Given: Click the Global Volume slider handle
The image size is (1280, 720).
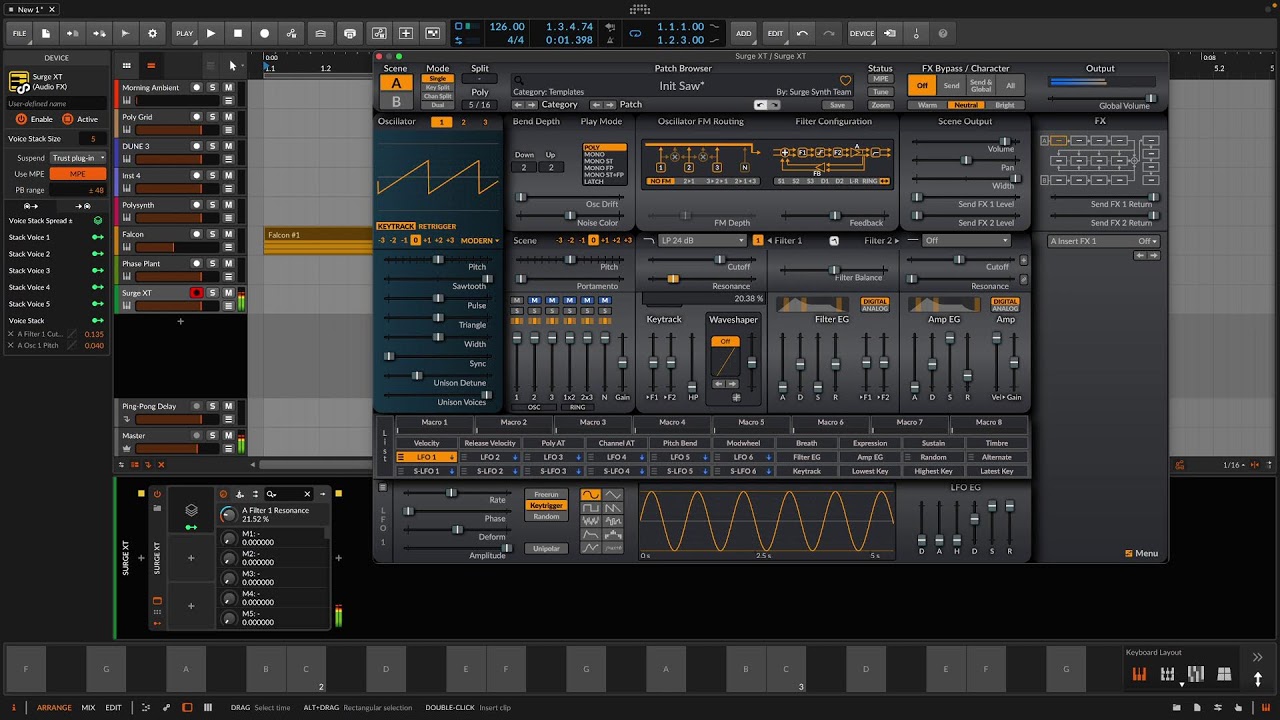Looking at the screenshot, I should 1151,98.
